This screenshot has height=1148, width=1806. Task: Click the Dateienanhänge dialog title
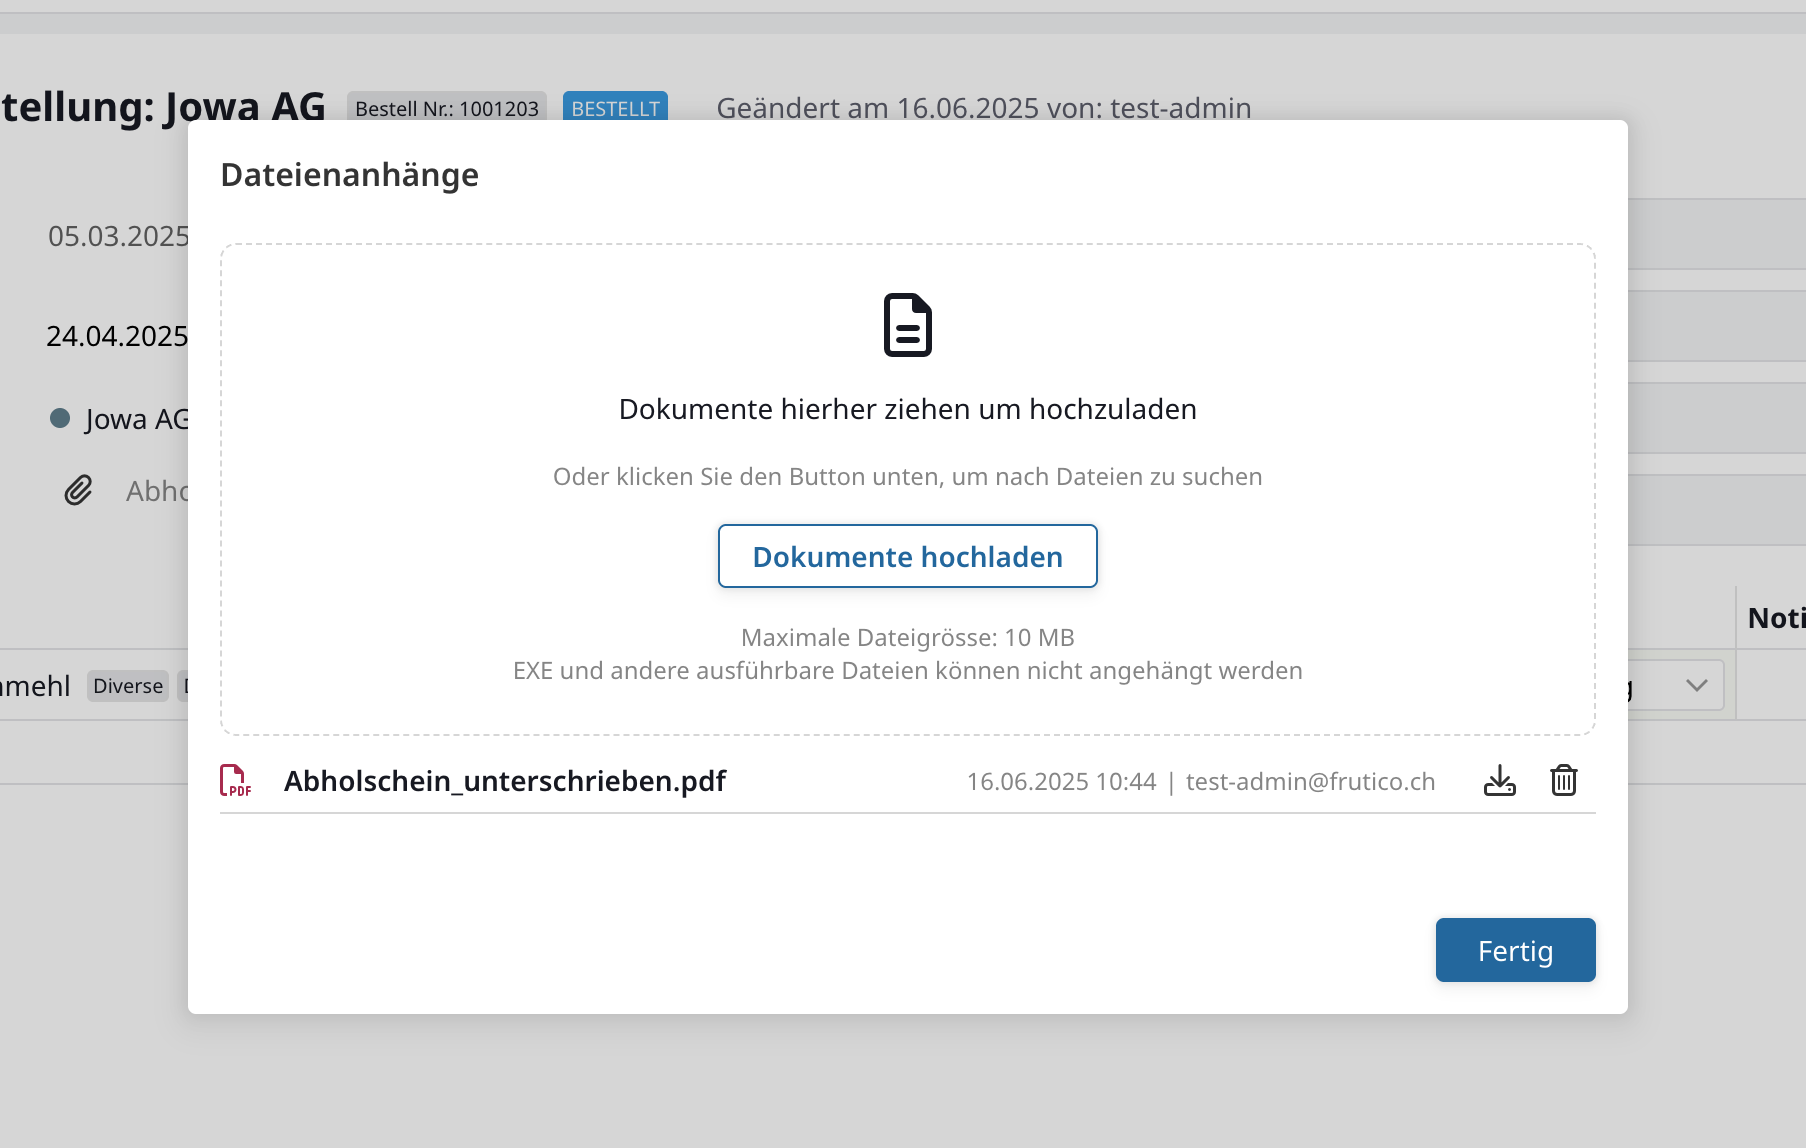click(x=349, y=175)
